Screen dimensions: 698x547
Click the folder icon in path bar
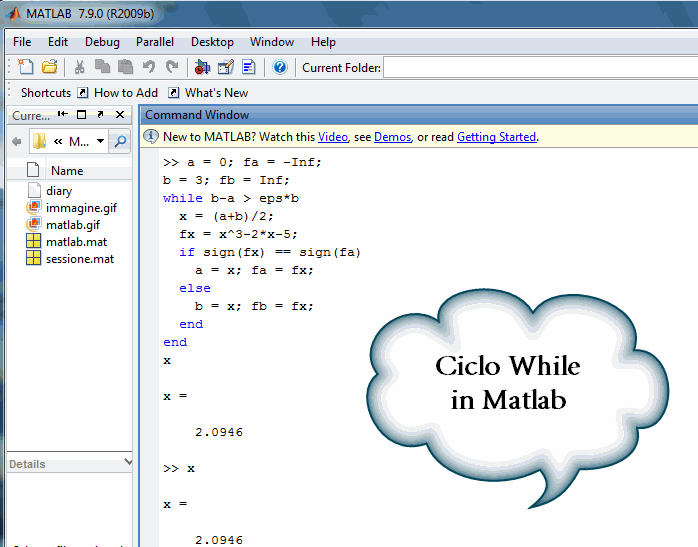click(x=40, y=142)
